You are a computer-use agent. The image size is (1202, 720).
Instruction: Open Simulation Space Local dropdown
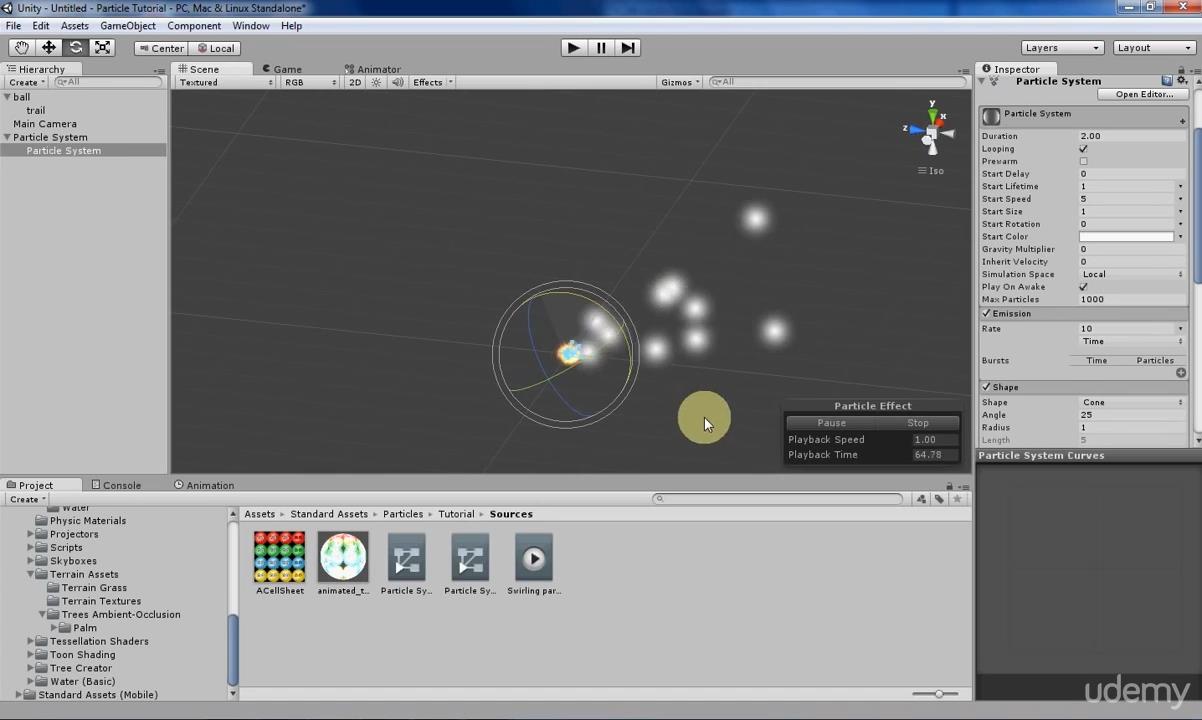coord(1133,274)
